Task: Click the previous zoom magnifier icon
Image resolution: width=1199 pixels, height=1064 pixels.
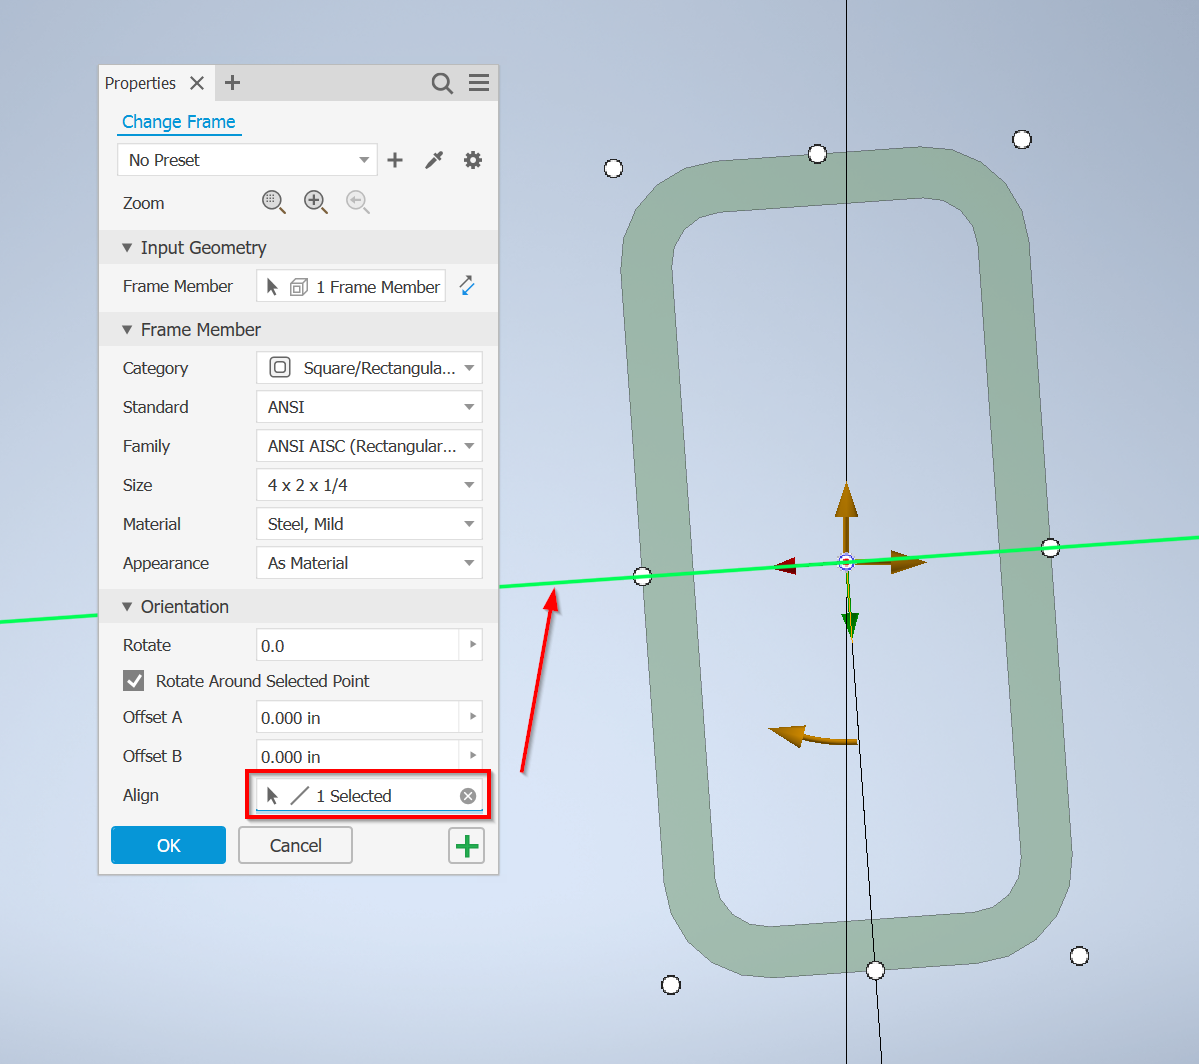Action: click(x=357, y=202)
